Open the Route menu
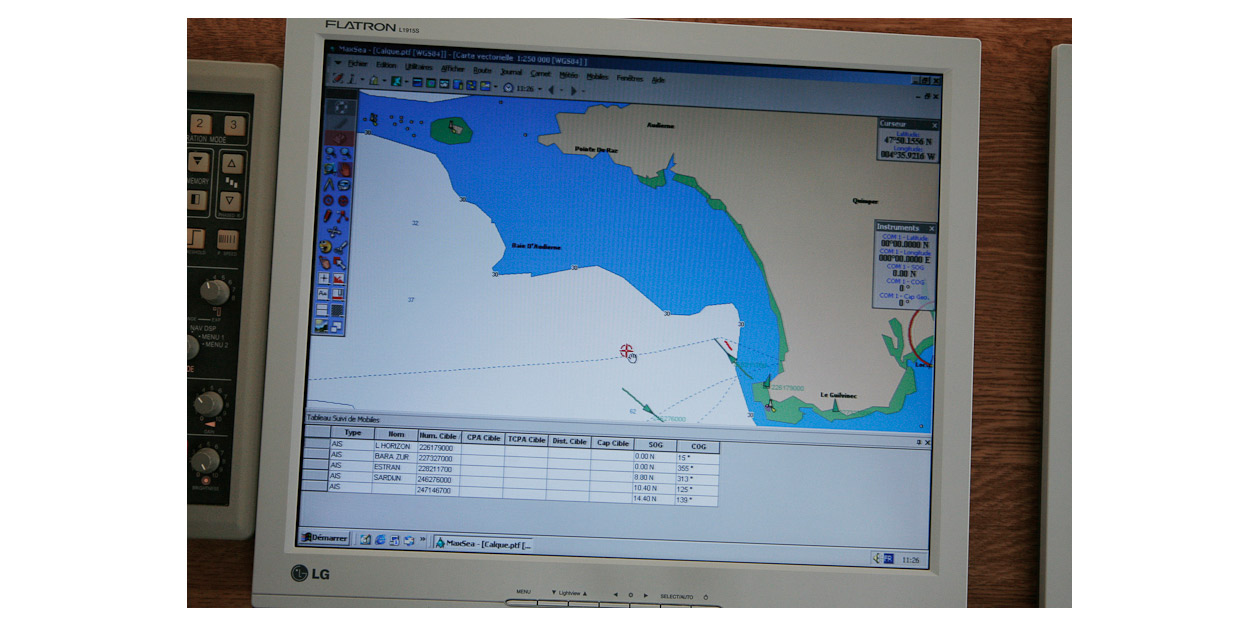 (482, 70)
